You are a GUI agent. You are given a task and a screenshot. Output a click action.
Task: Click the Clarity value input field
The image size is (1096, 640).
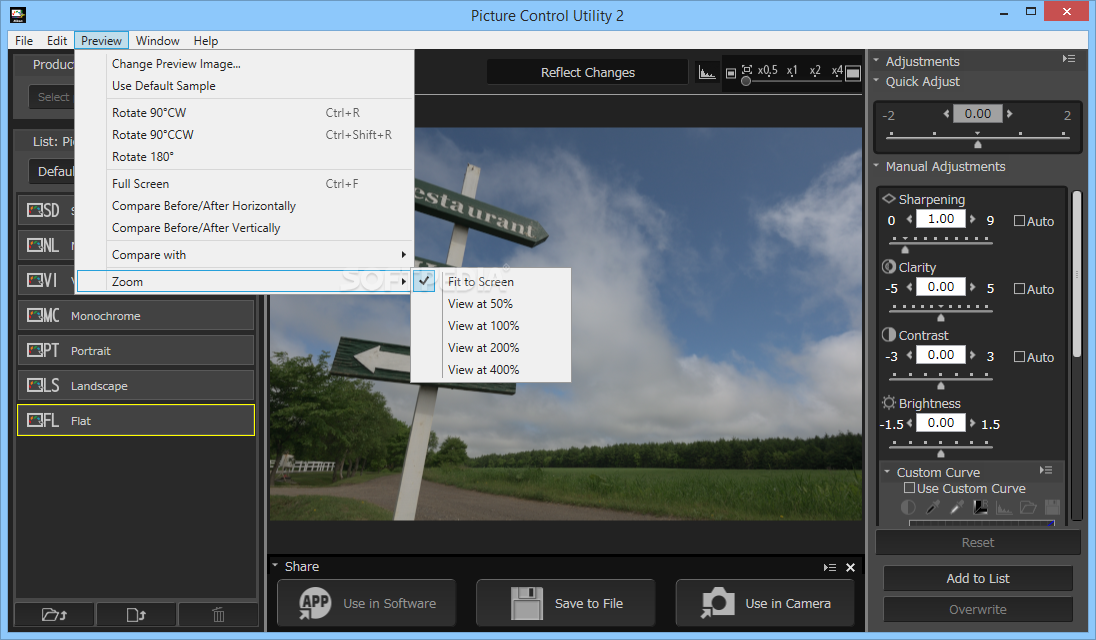pos(941,286)
